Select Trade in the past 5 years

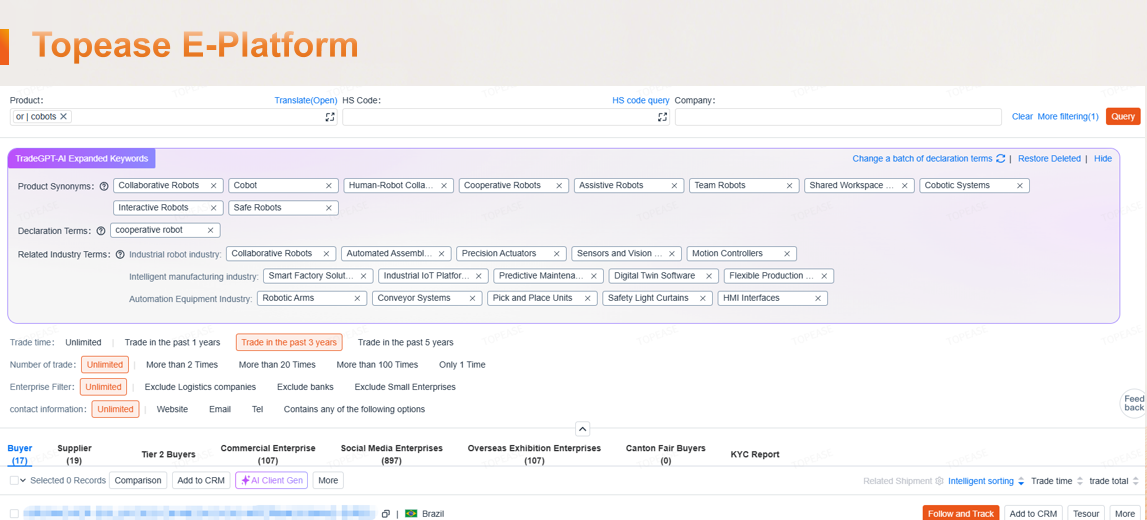pos(405,342)
